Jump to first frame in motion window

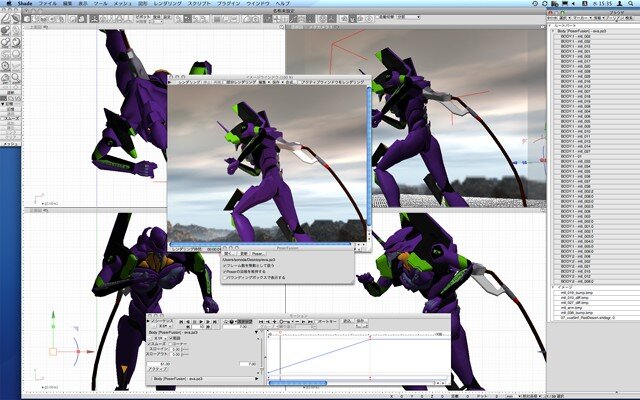point(181,322)
